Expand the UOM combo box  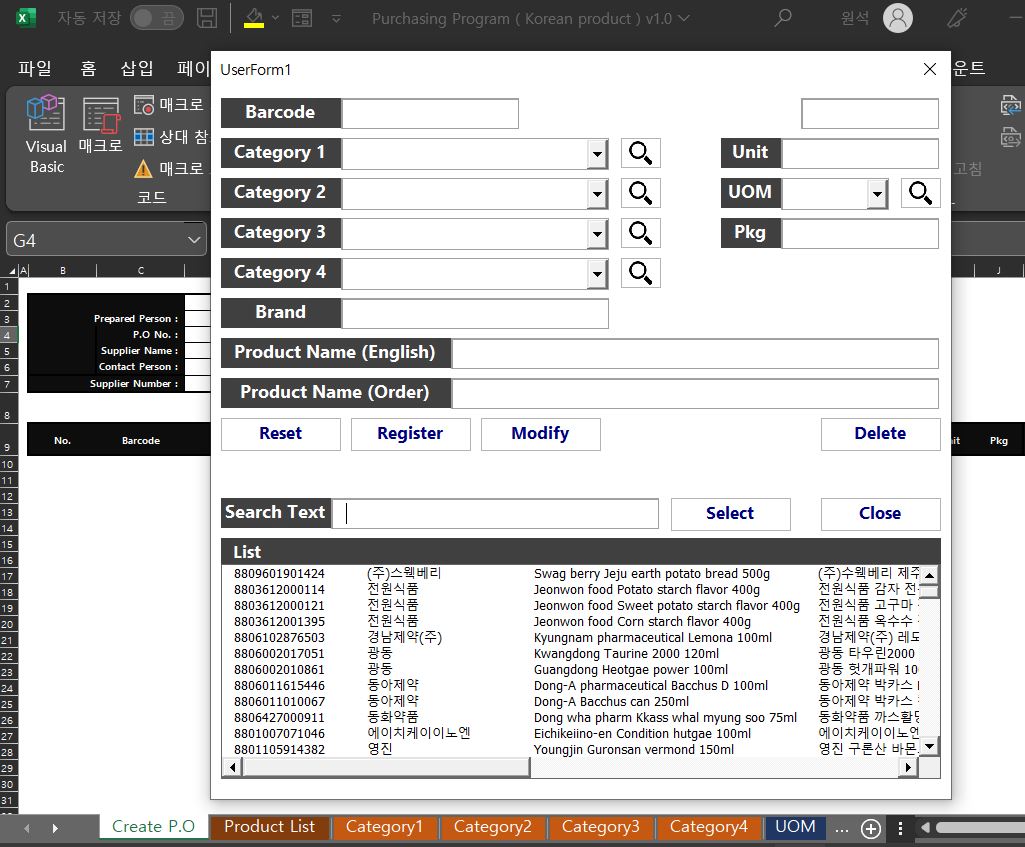[877, 194]
